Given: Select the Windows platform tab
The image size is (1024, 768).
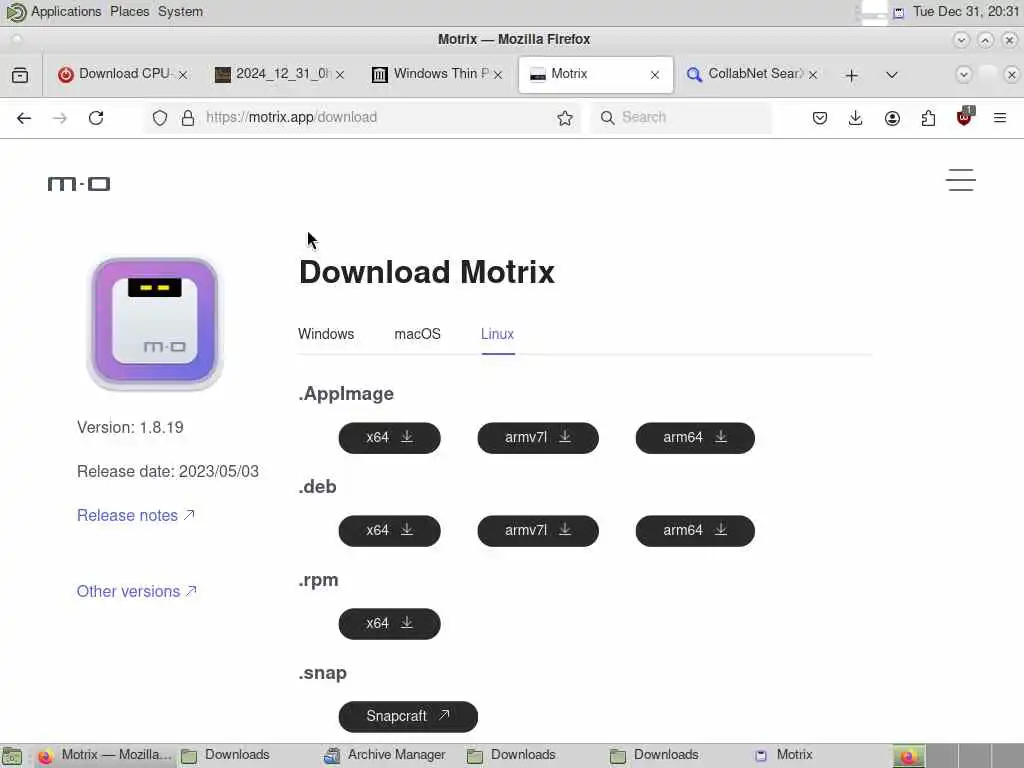Looking at the screenshot, I should 326,334.
